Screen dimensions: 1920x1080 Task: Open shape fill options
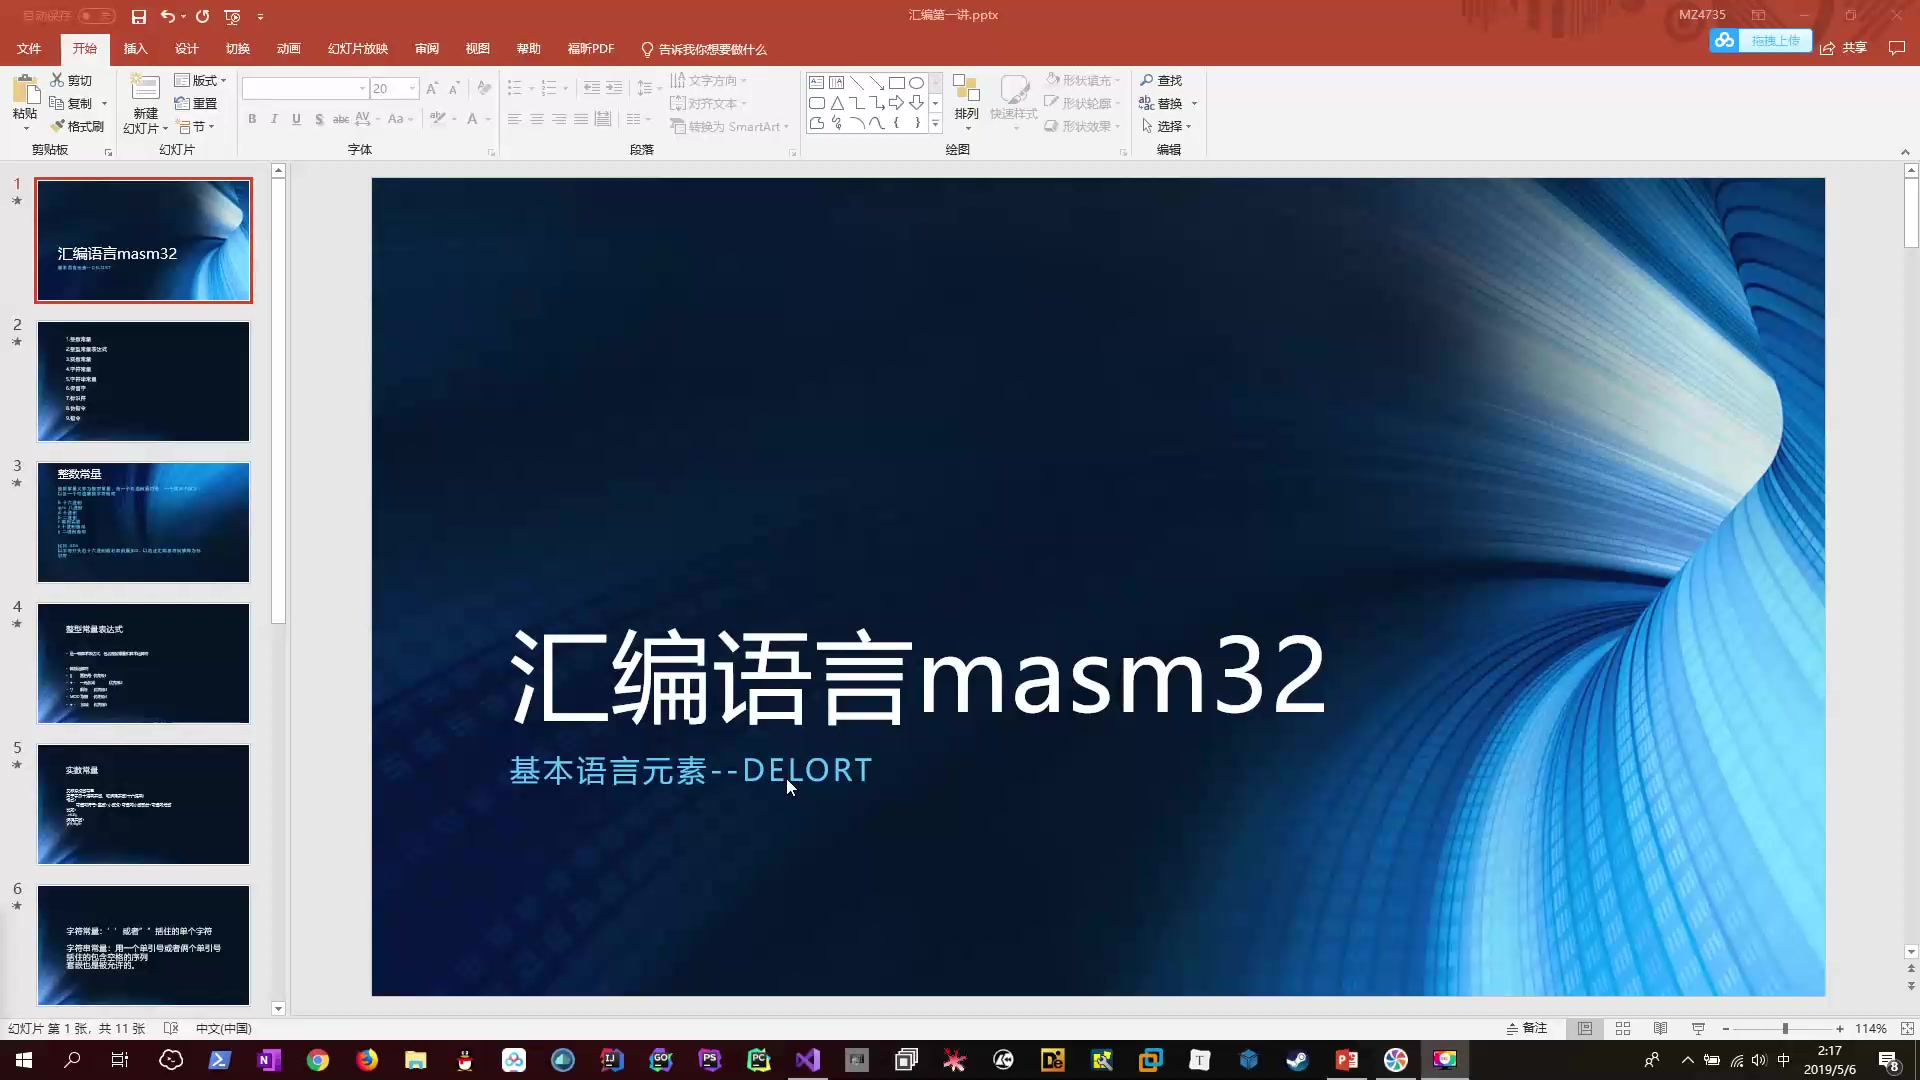1082,79
